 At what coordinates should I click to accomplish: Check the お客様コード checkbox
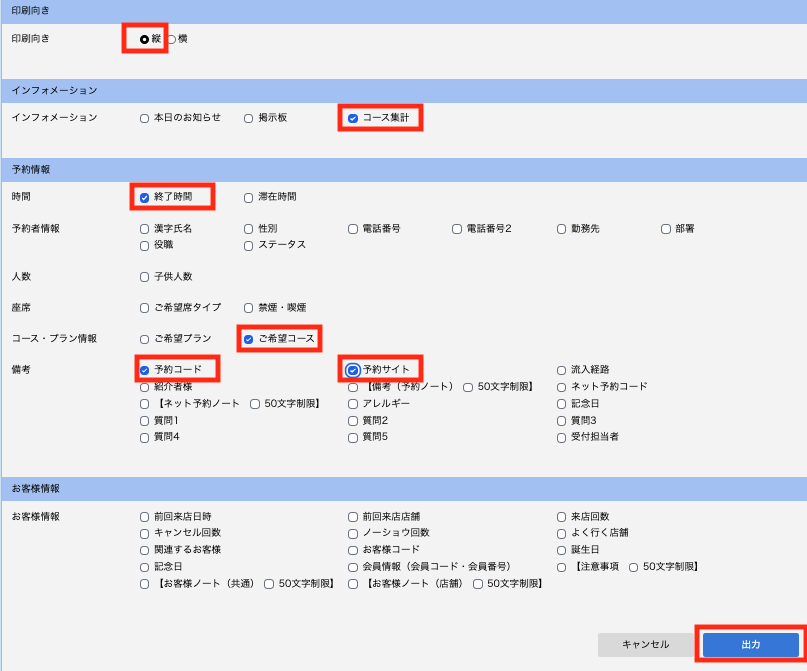pyautogui.click(x=353, y=550)
